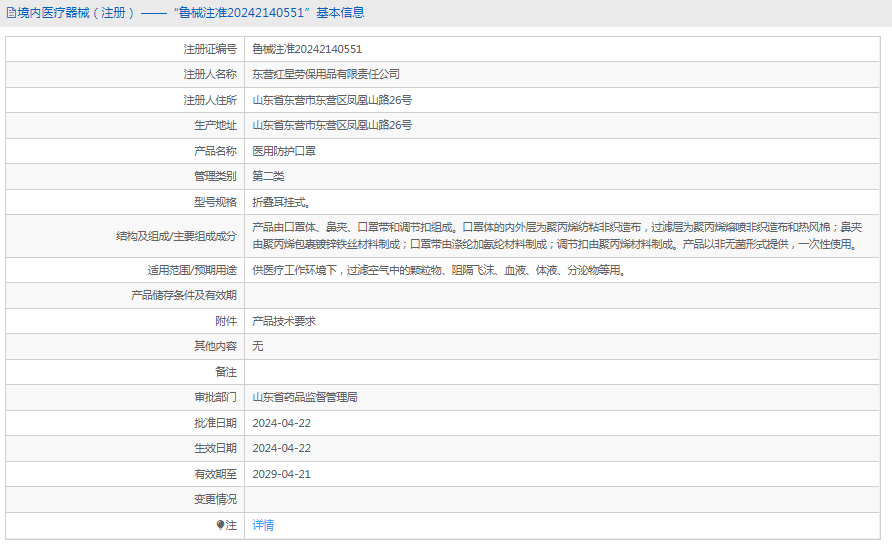Click the intended use text 供医疗工作环境下
This screenshot has height=549, width=892.
439,270
